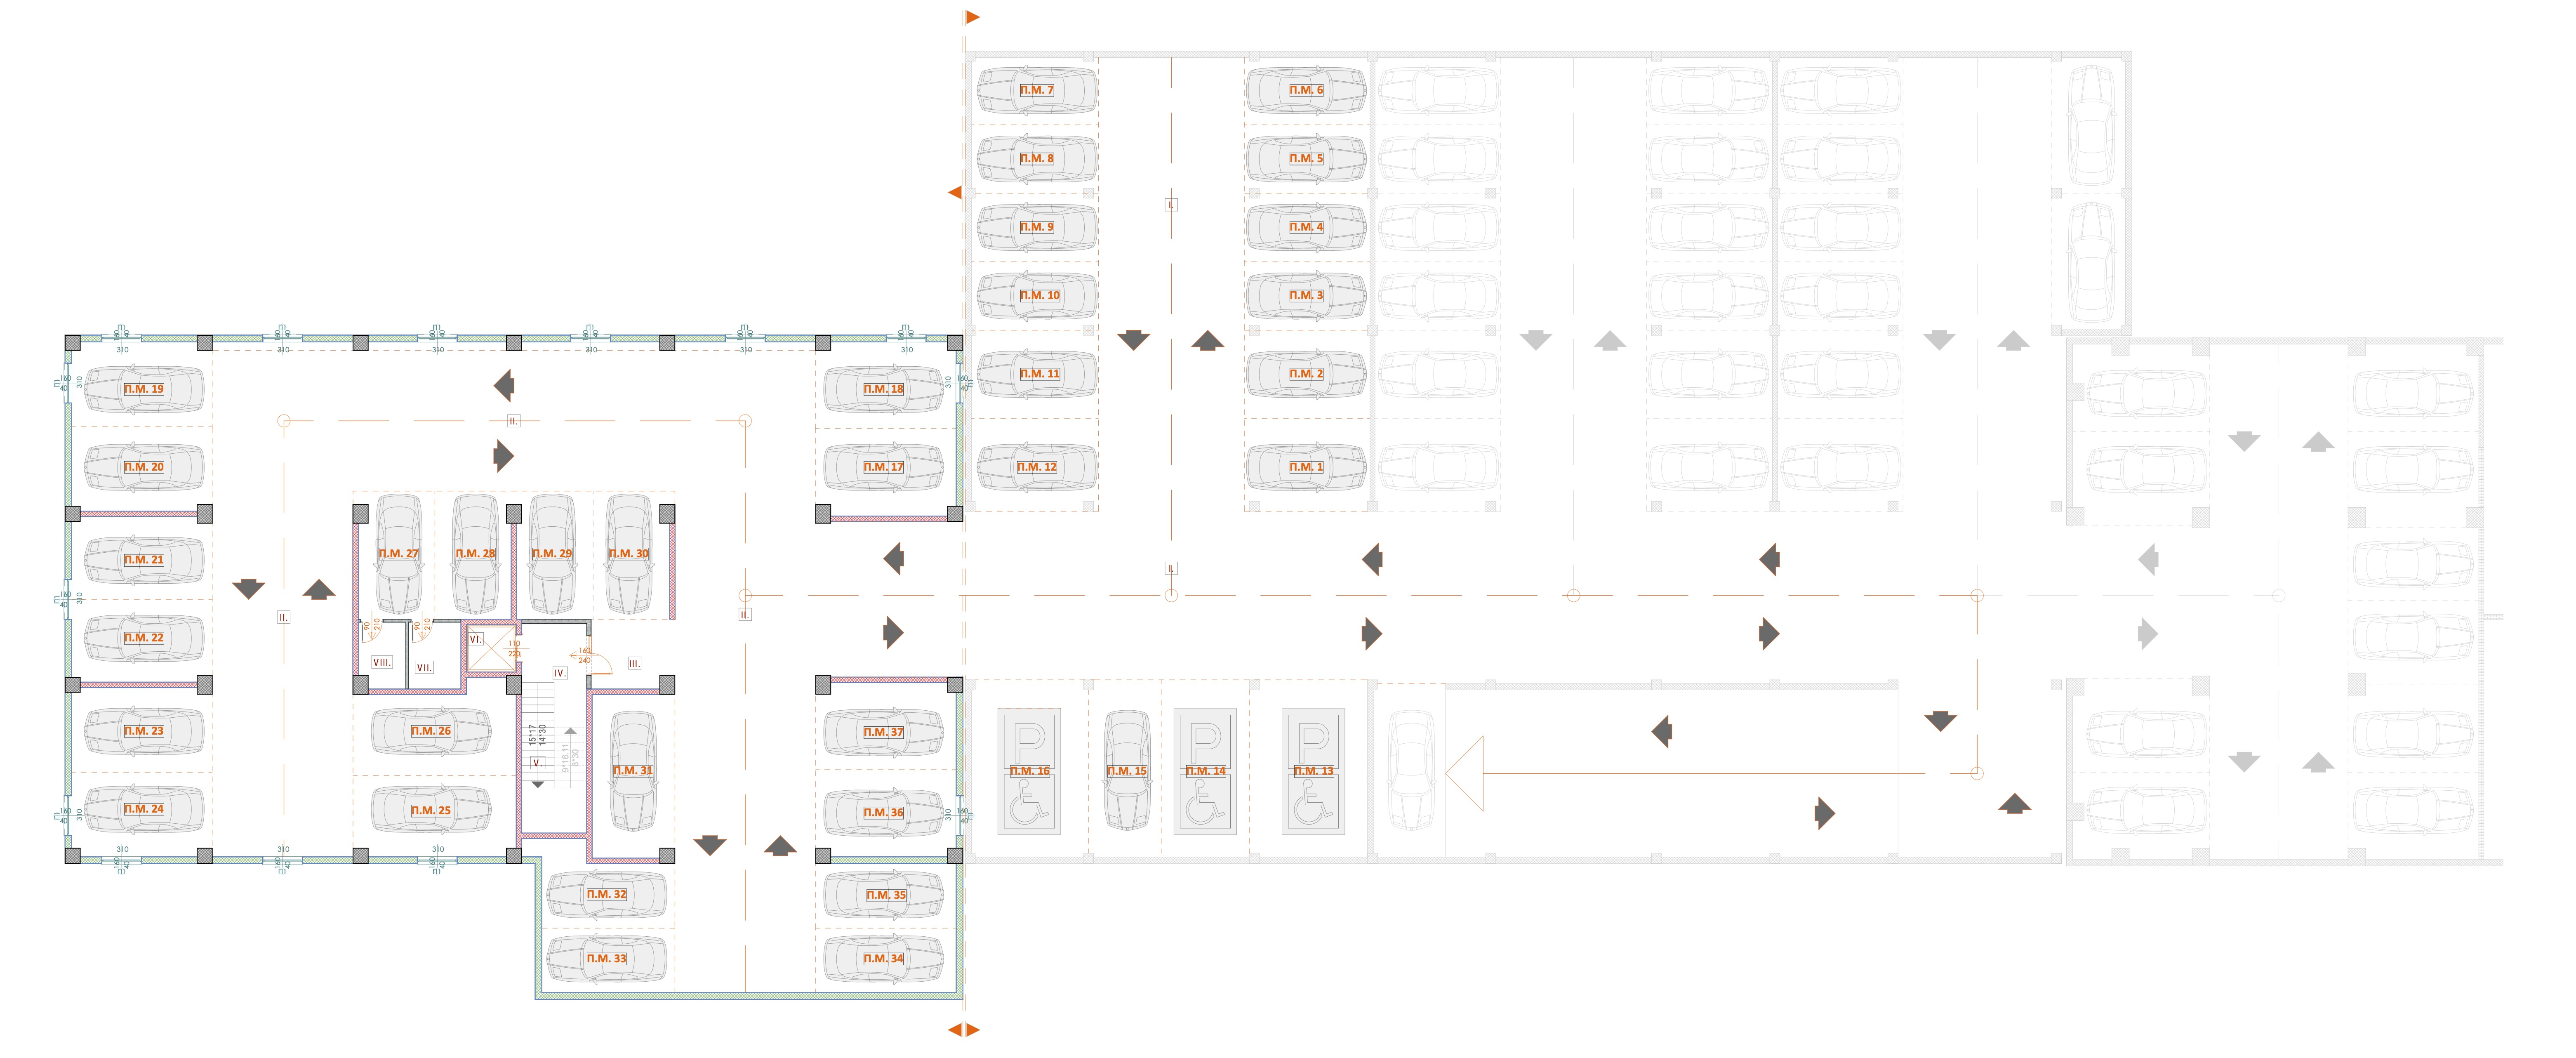2576x1058 pixels.
Task: Select parking label П.М. 9
Action: [x=1037, y=227]
